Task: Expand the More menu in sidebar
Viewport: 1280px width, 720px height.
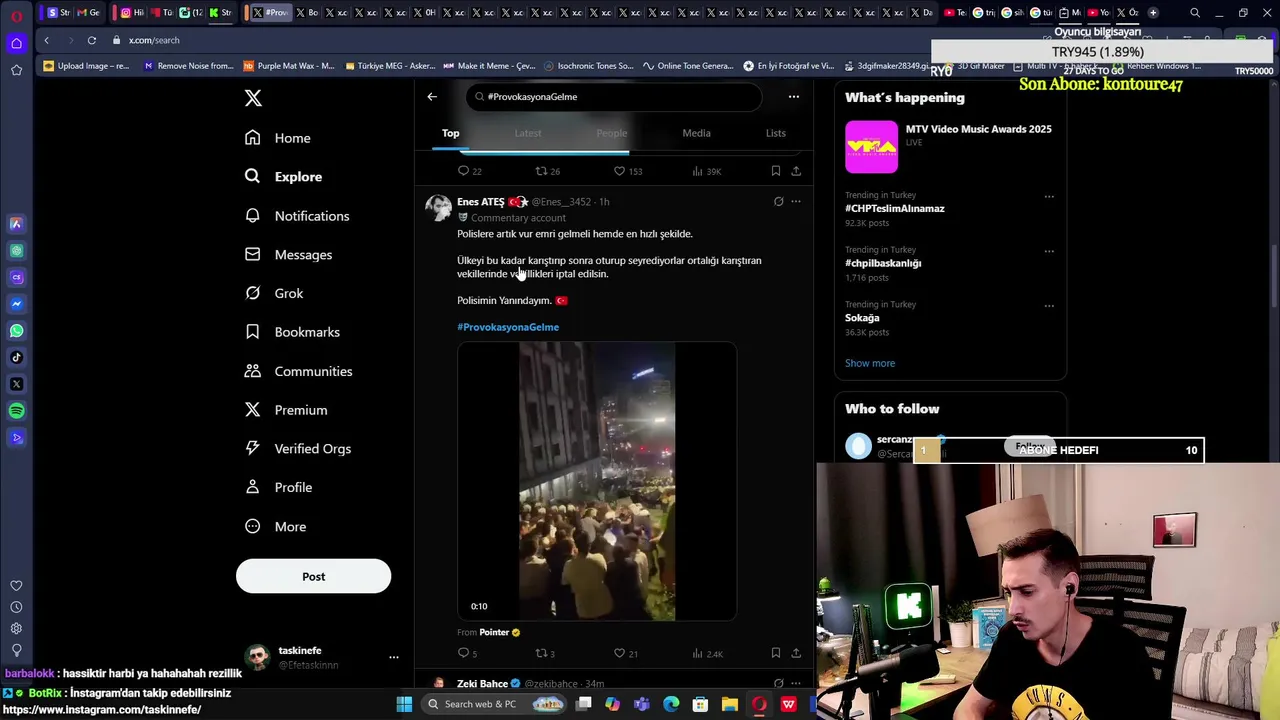Action: tap(275, 526)
